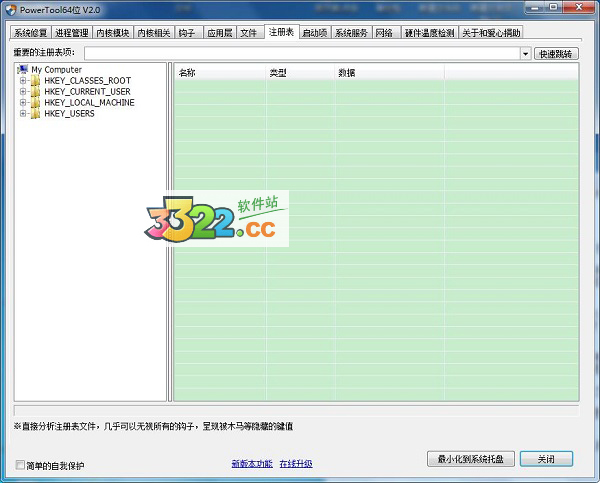The image size is (600, 483).
Task: Sort by the 数据 column header
Action: [390, 73]
